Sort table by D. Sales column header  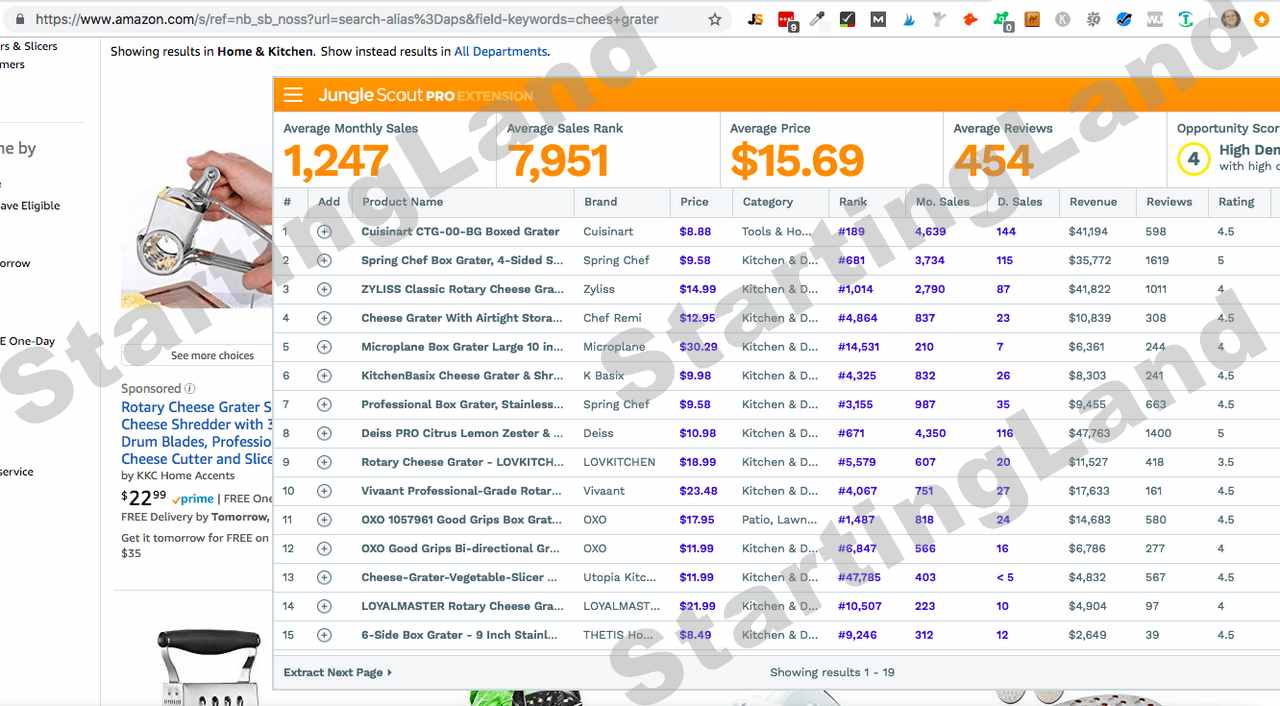point(1019,202)
